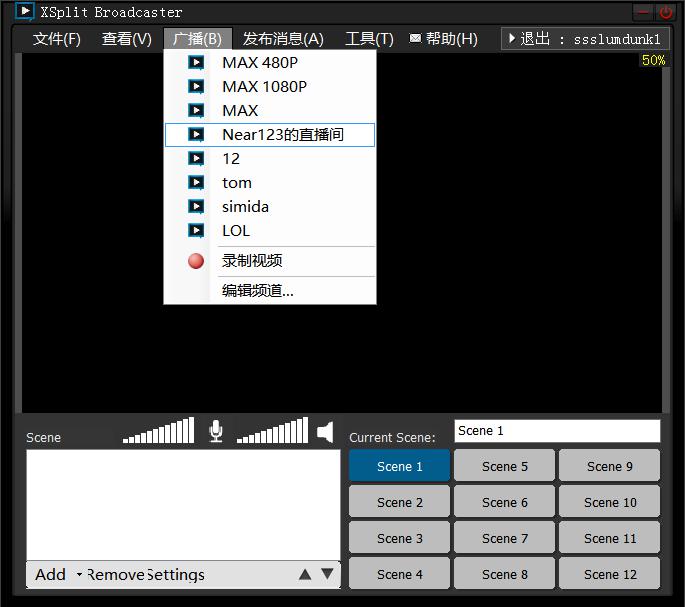Move the selected source down with arrow
The width and height of the screenshot is (685, 607).
(327, 574)
